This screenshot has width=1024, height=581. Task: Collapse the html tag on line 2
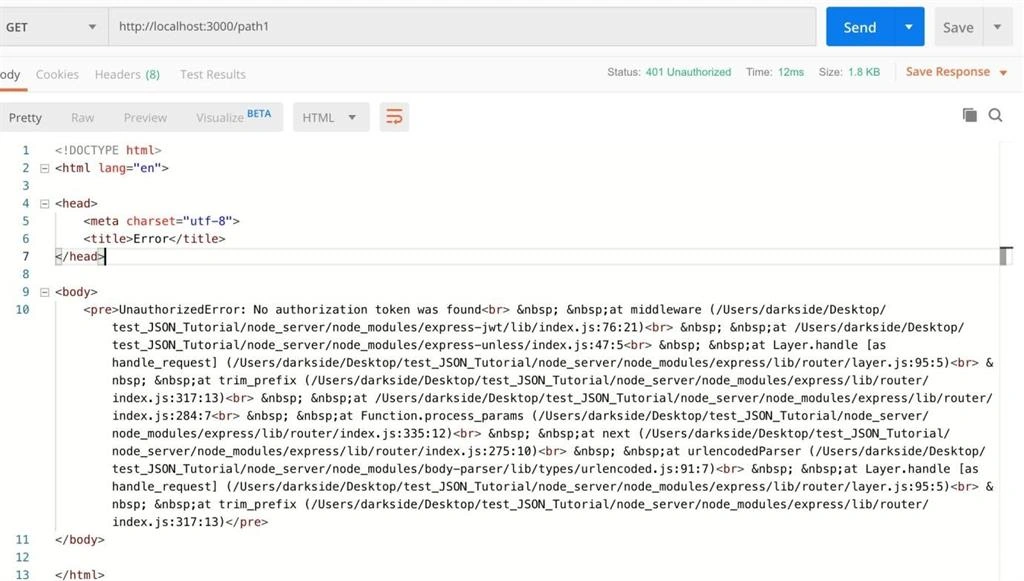pos(44,168)
